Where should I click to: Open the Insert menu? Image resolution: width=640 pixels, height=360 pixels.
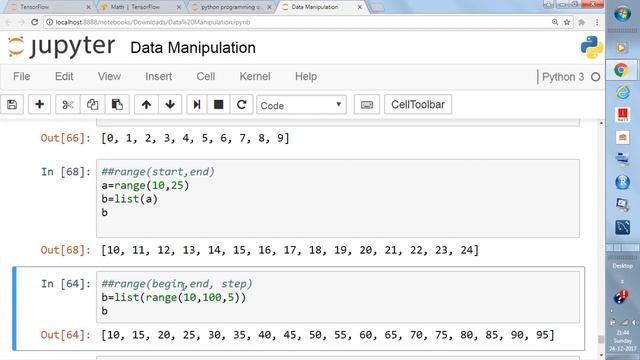pyautogui.click(x=158, y=76)
